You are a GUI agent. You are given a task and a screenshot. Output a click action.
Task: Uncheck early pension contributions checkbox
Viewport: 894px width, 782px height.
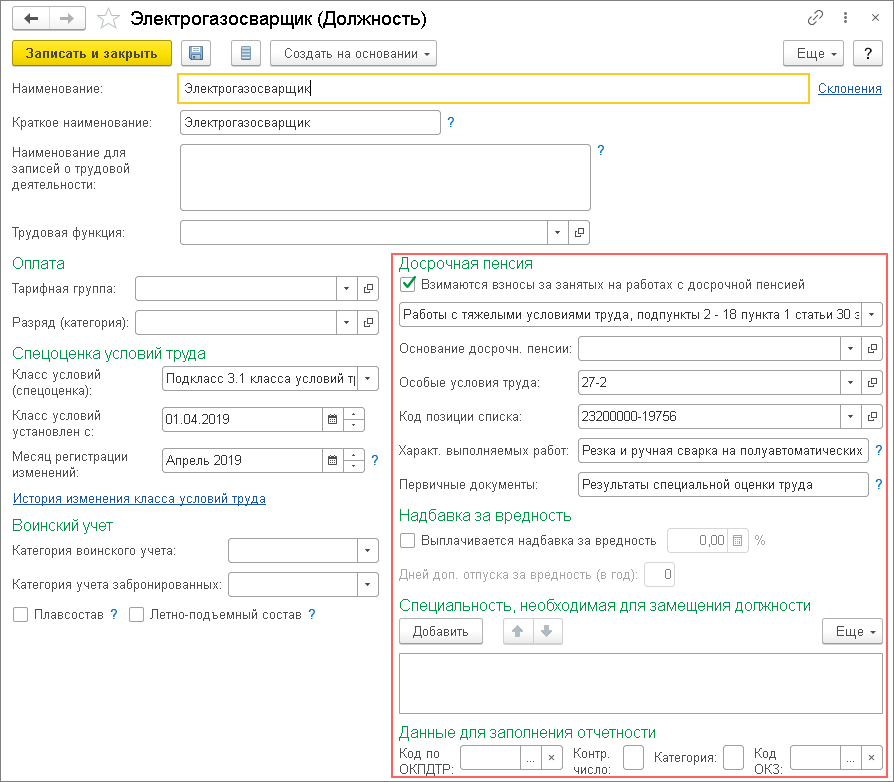tap(408, 284)
